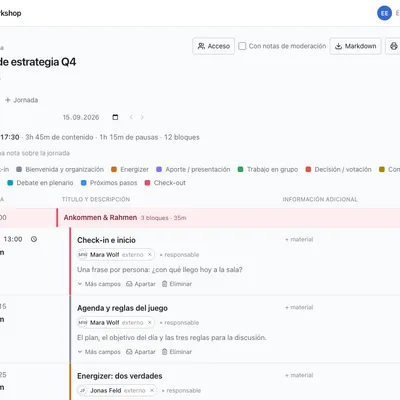
Task: Open the calendar date picker icon
Action: tap(115, 117)
